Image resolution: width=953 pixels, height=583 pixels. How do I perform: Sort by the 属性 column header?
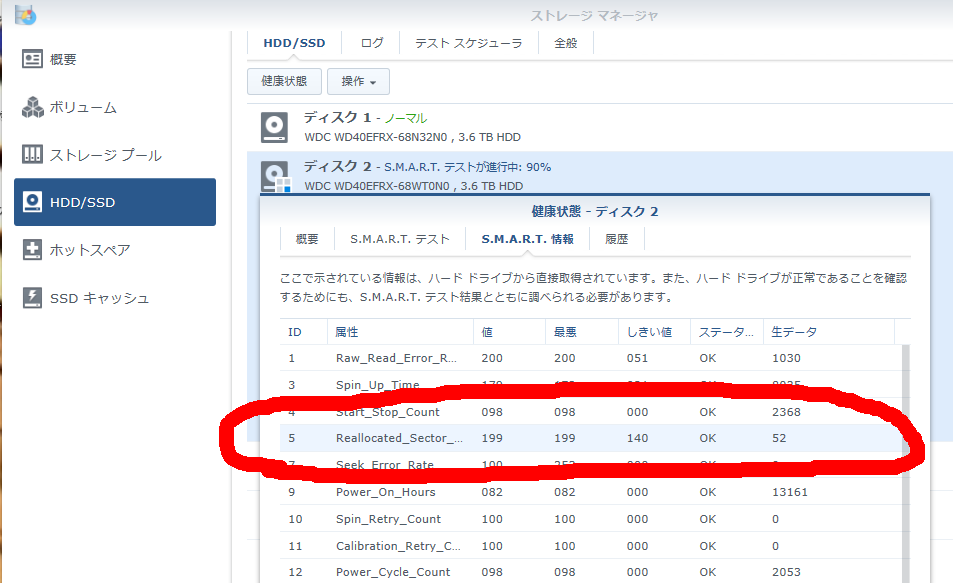click(400, 332)
